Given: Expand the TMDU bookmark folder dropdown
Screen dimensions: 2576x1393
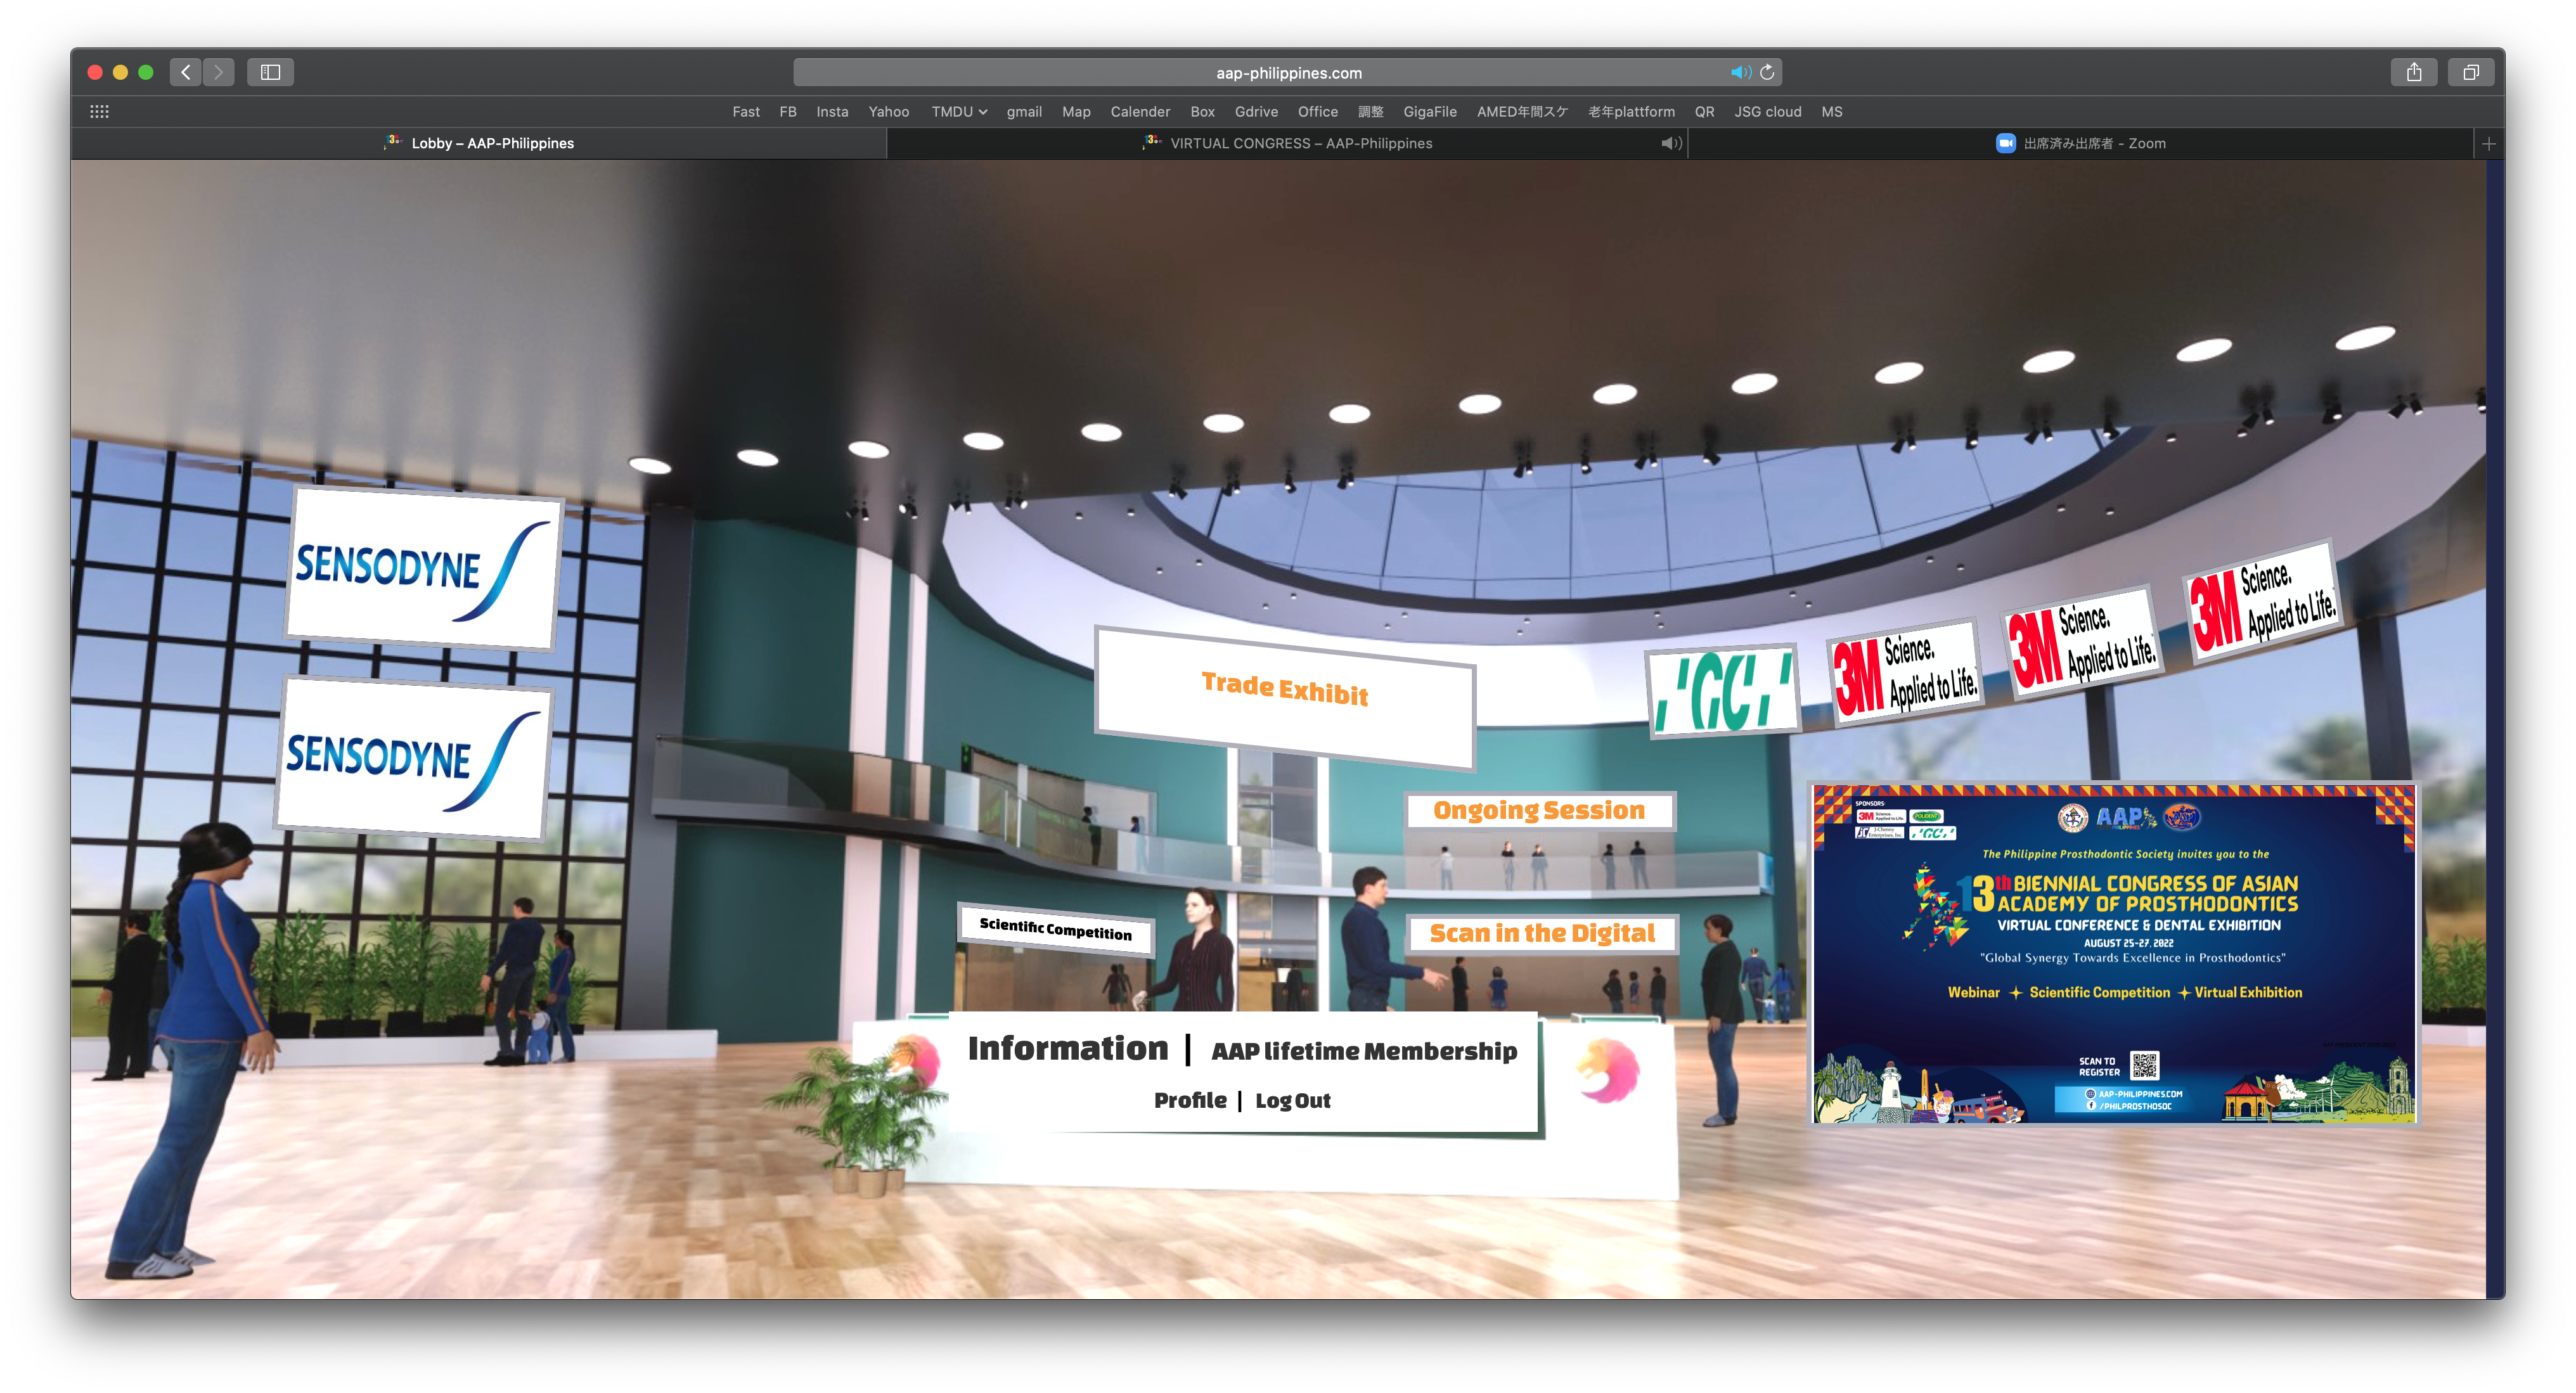Looking at the screenshot, I should pyautogui.click(x=959, y=112).
